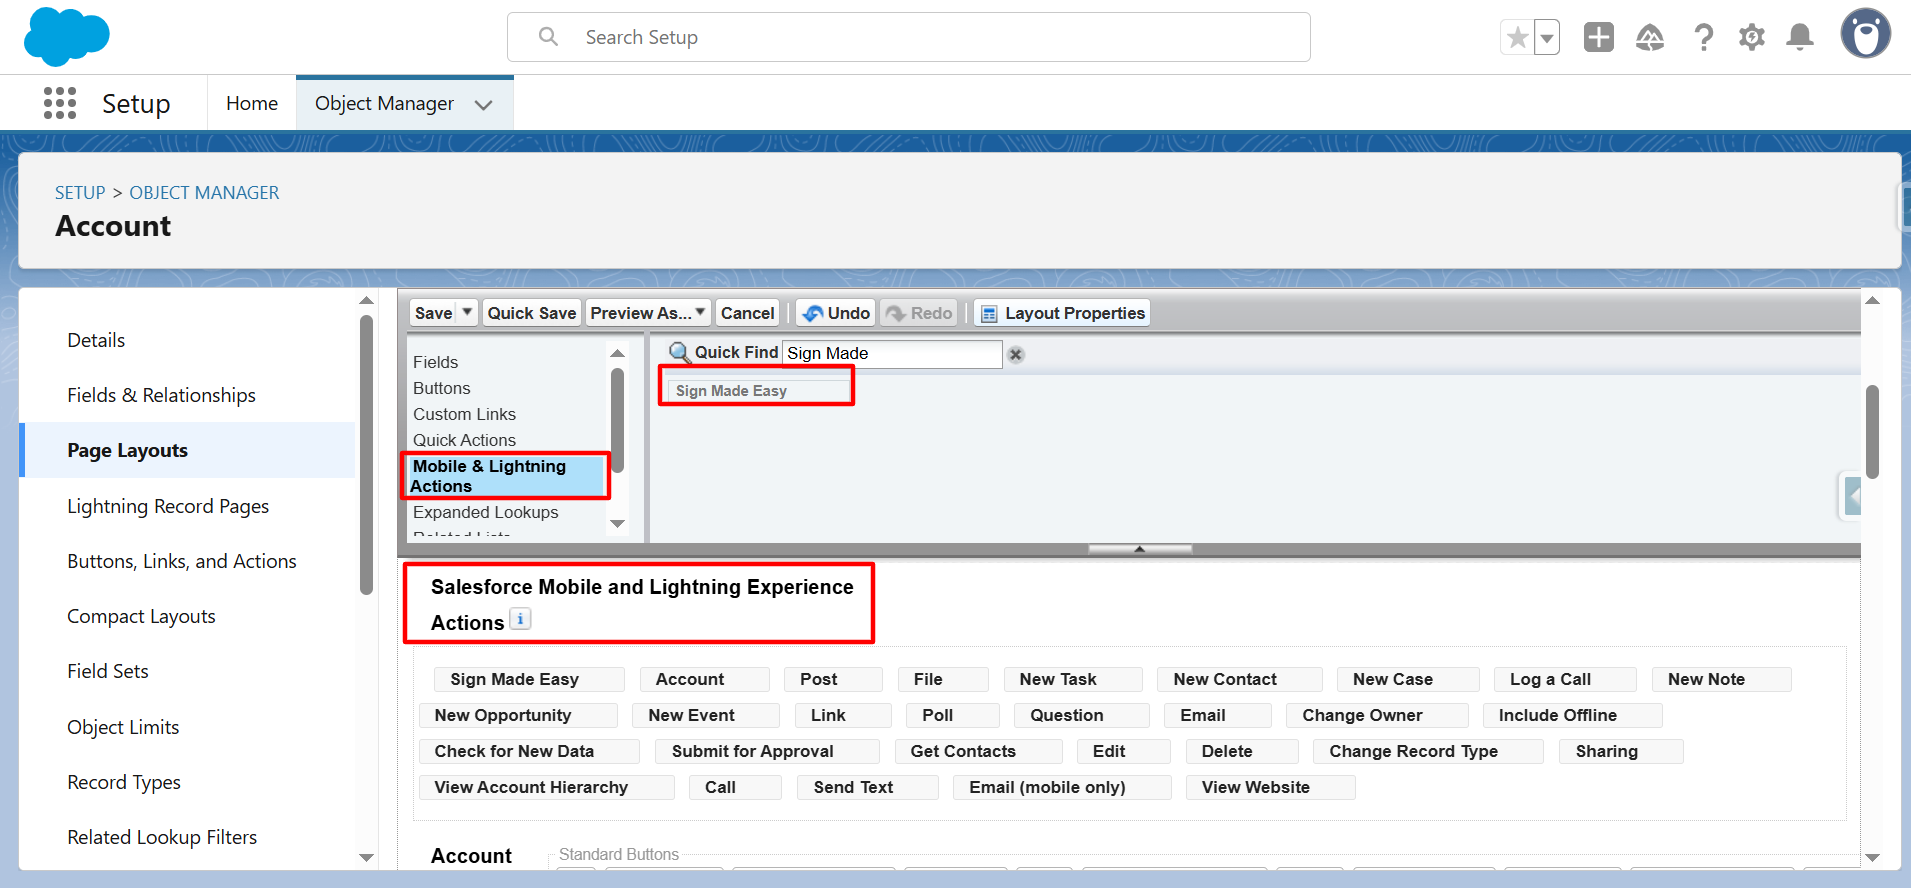1911x888 pixels.
Task: Select the Object Manager tab
Action: [384, 103]
